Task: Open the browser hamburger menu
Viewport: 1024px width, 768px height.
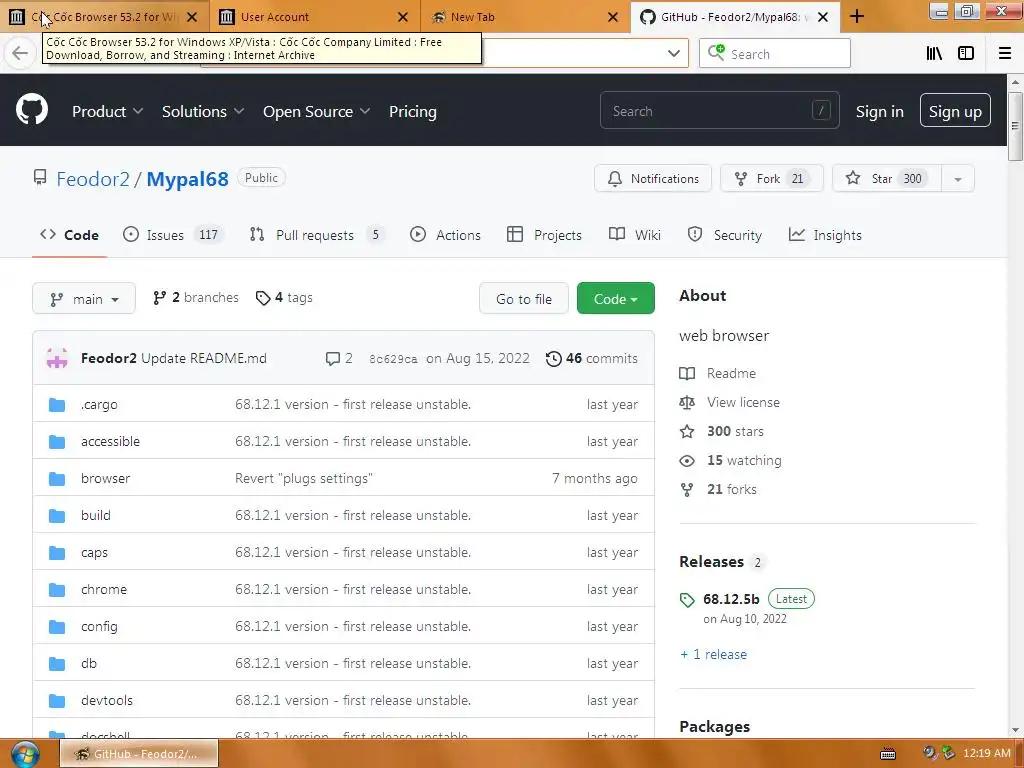Action: pos(1005,54)
